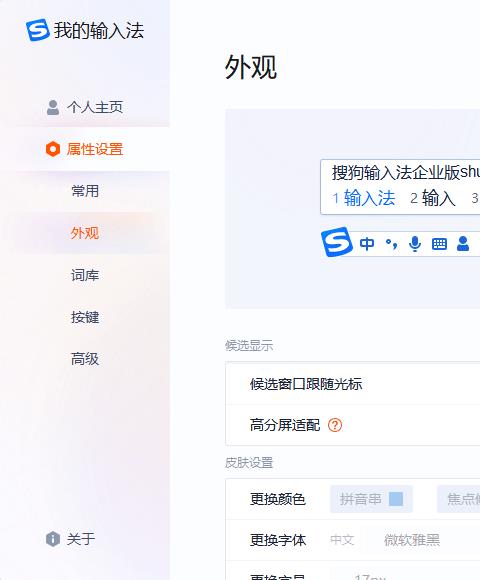480x580 pixels.
Task: Open the 按键 settings section
Action: [85, 317]
